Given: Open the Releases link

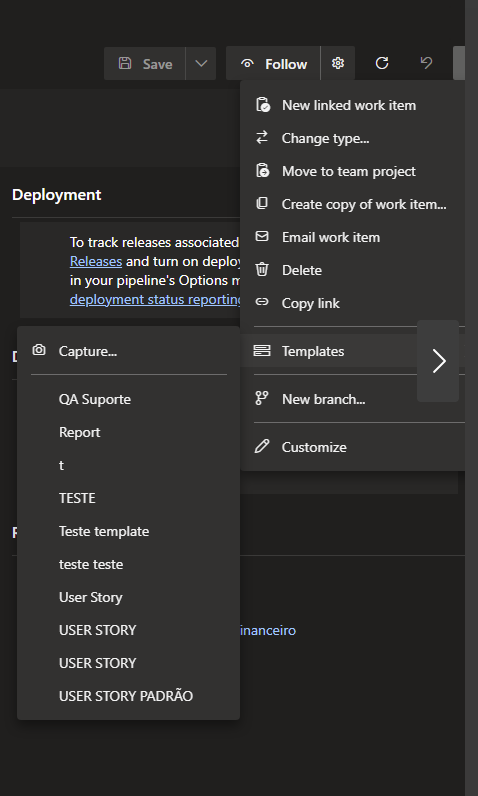Looking at the screenshot, I should point(96,261).
